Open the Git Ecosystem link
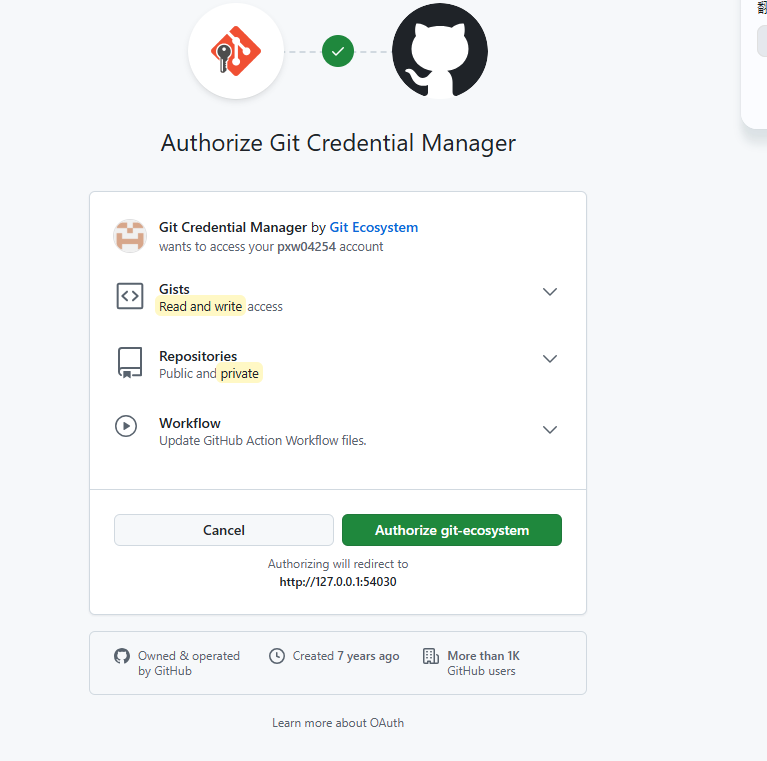Image resolution: width=767 pixels, height=761 pixels. (374, 227)
